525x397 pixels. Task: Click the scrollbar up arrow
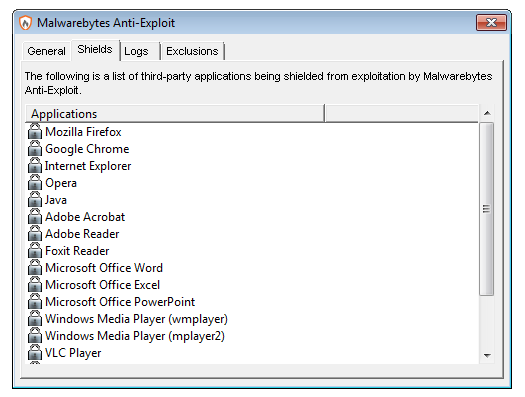(x=487, y=113)
